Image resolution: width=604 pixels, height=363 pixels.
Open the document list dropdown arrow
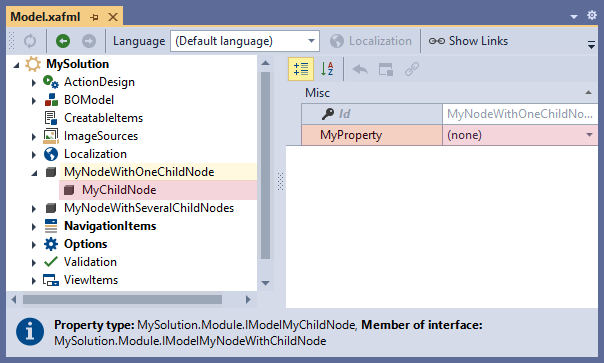click(574, 17)
